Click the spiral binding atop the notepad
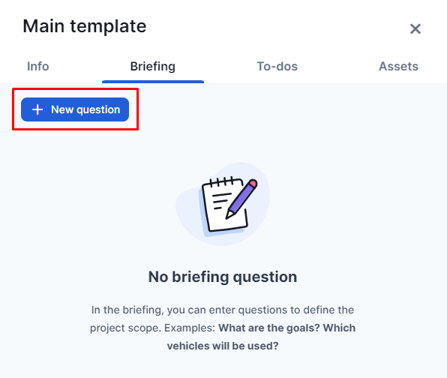The image size is (447, 378). [x=223, y=182]
